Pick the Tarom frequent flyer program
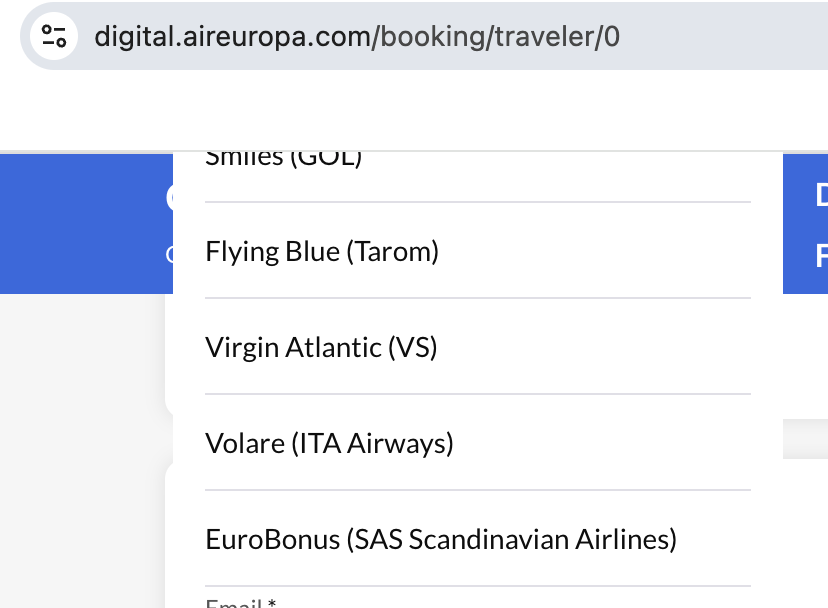The image size is (828, 608). (322, 251)
